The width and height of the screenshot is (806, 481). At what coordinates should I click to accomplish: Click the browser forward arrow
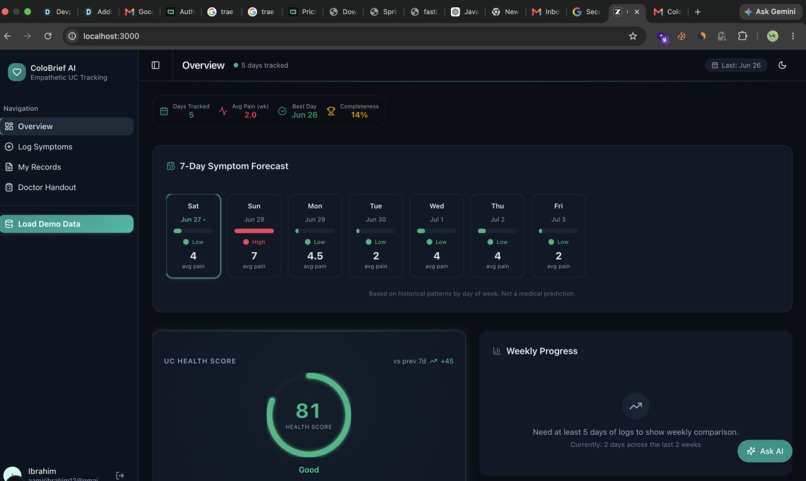(x=27, y=36)
